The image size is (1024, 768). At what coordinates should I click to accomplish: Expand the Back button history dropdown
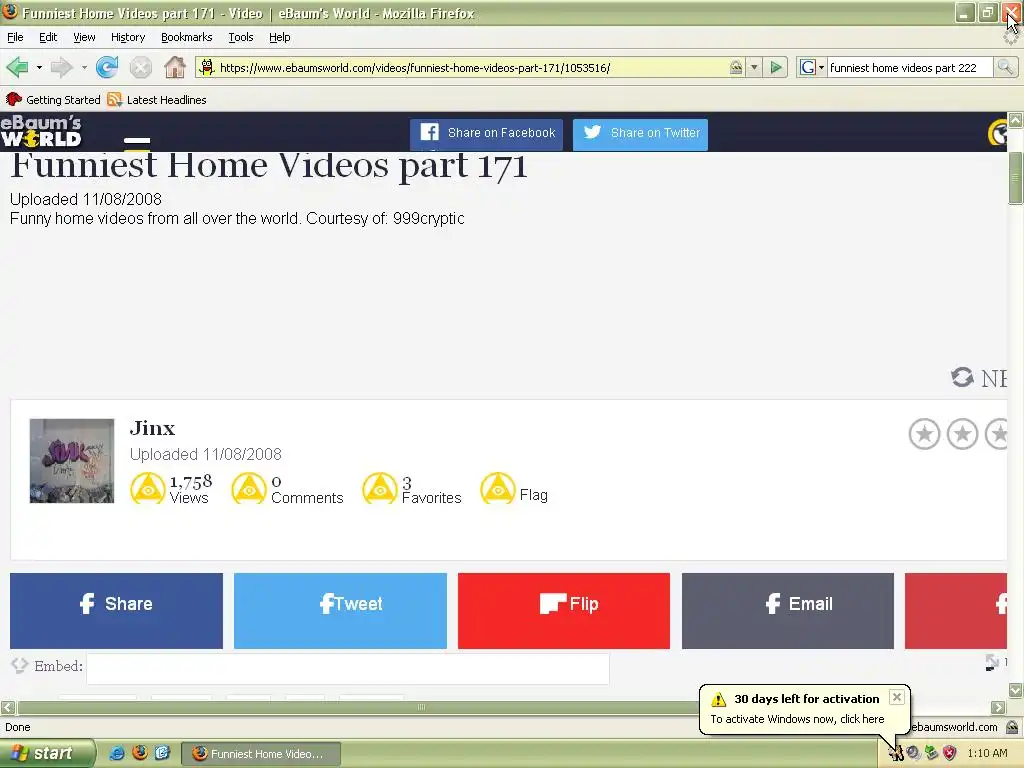click(x=39, y=67)
